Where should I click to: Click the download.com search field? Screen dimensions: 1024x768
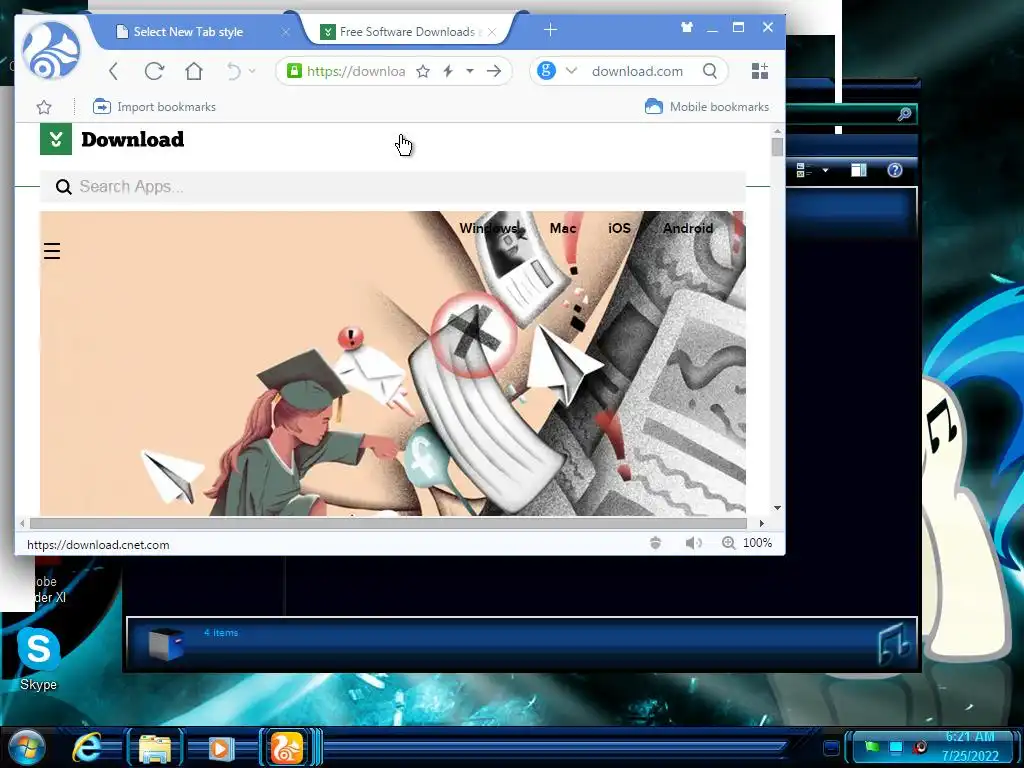(637, 71)
